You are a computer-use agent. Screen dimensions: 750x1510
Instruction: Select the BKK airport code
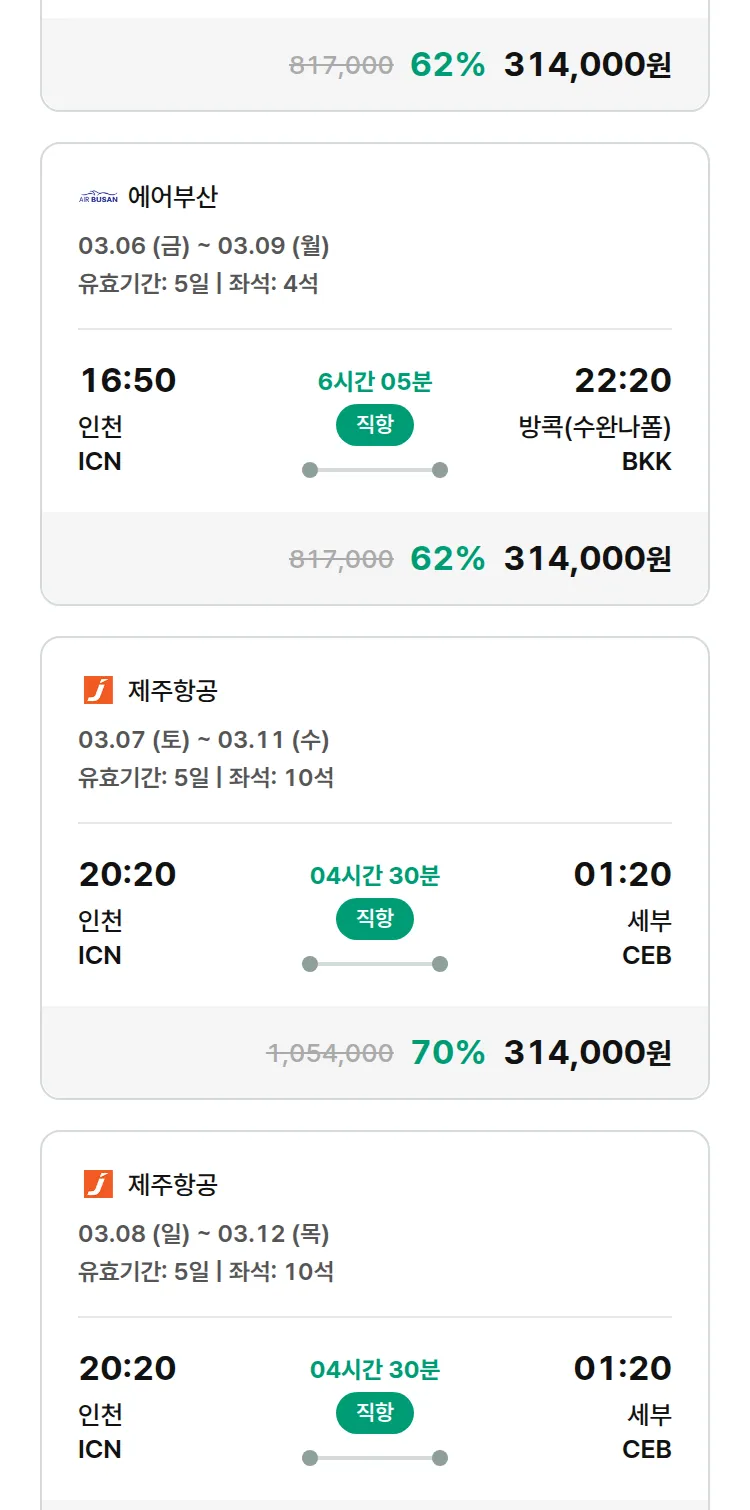646,461
